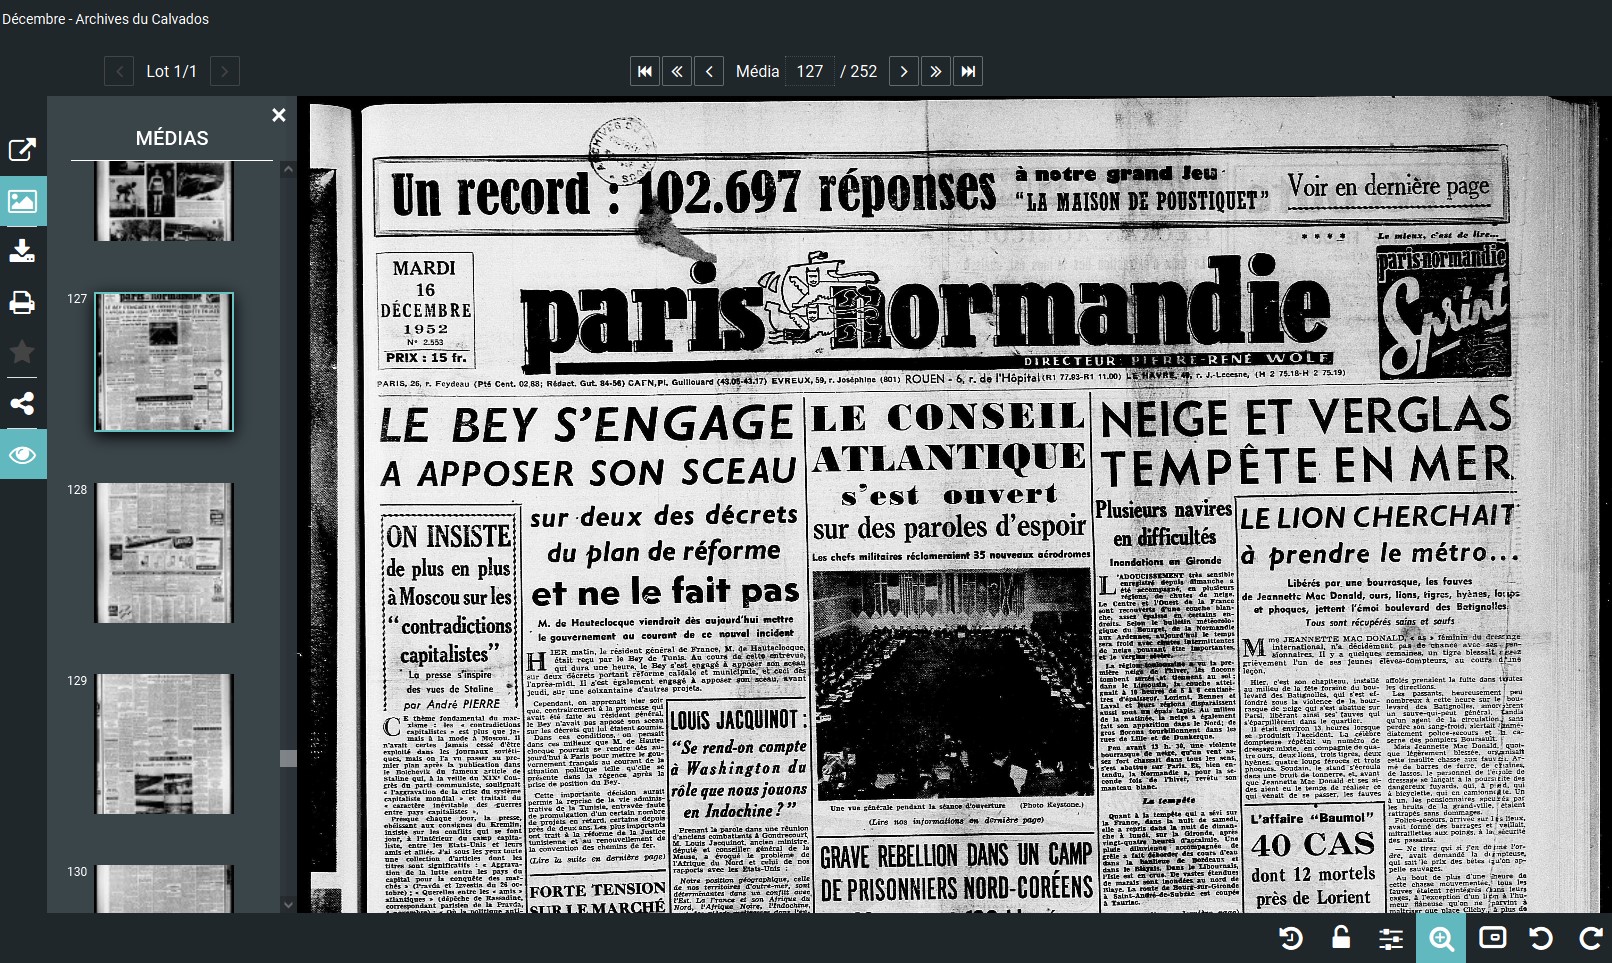Screen dimensions: 1612x963
Task: Click the 'Lot 1/1' label
Action: 171,71
